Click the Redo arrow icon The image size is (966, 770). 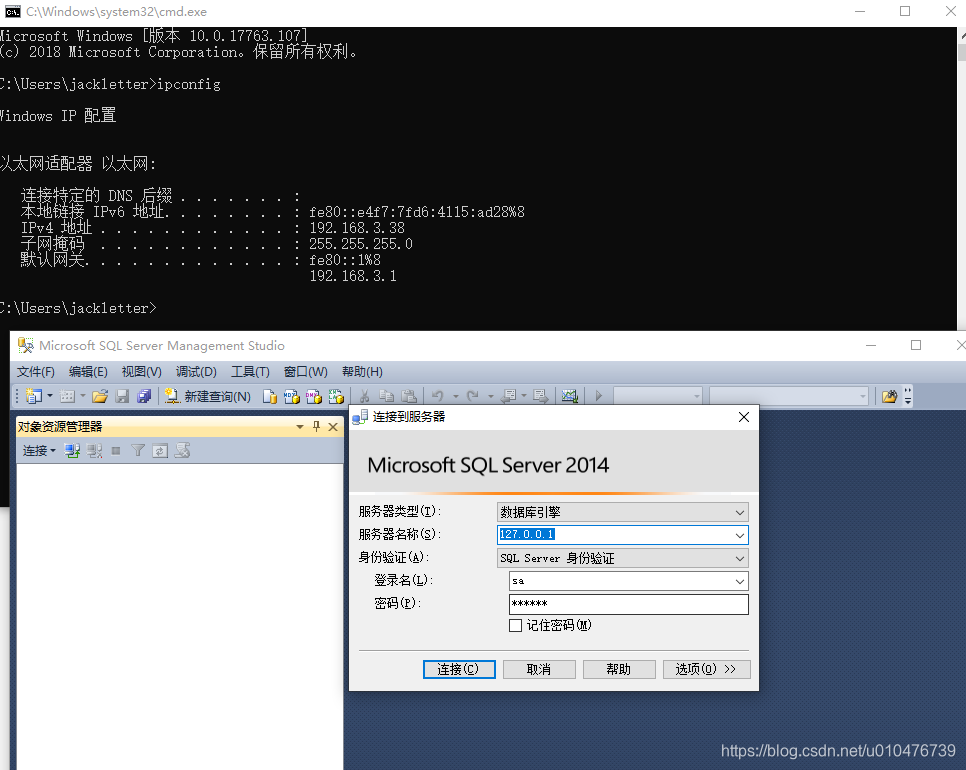[x=473, y=396]
